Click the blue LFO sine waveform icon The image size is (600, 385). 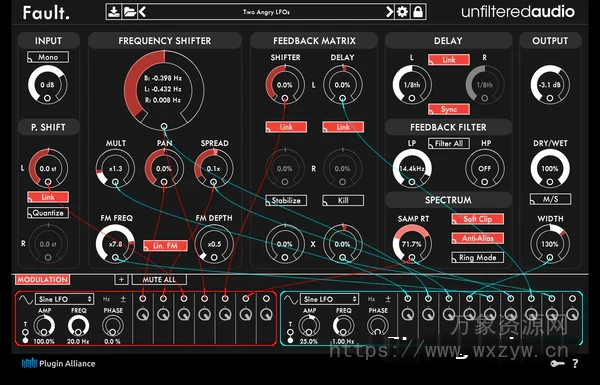click(x=291, y=299)
